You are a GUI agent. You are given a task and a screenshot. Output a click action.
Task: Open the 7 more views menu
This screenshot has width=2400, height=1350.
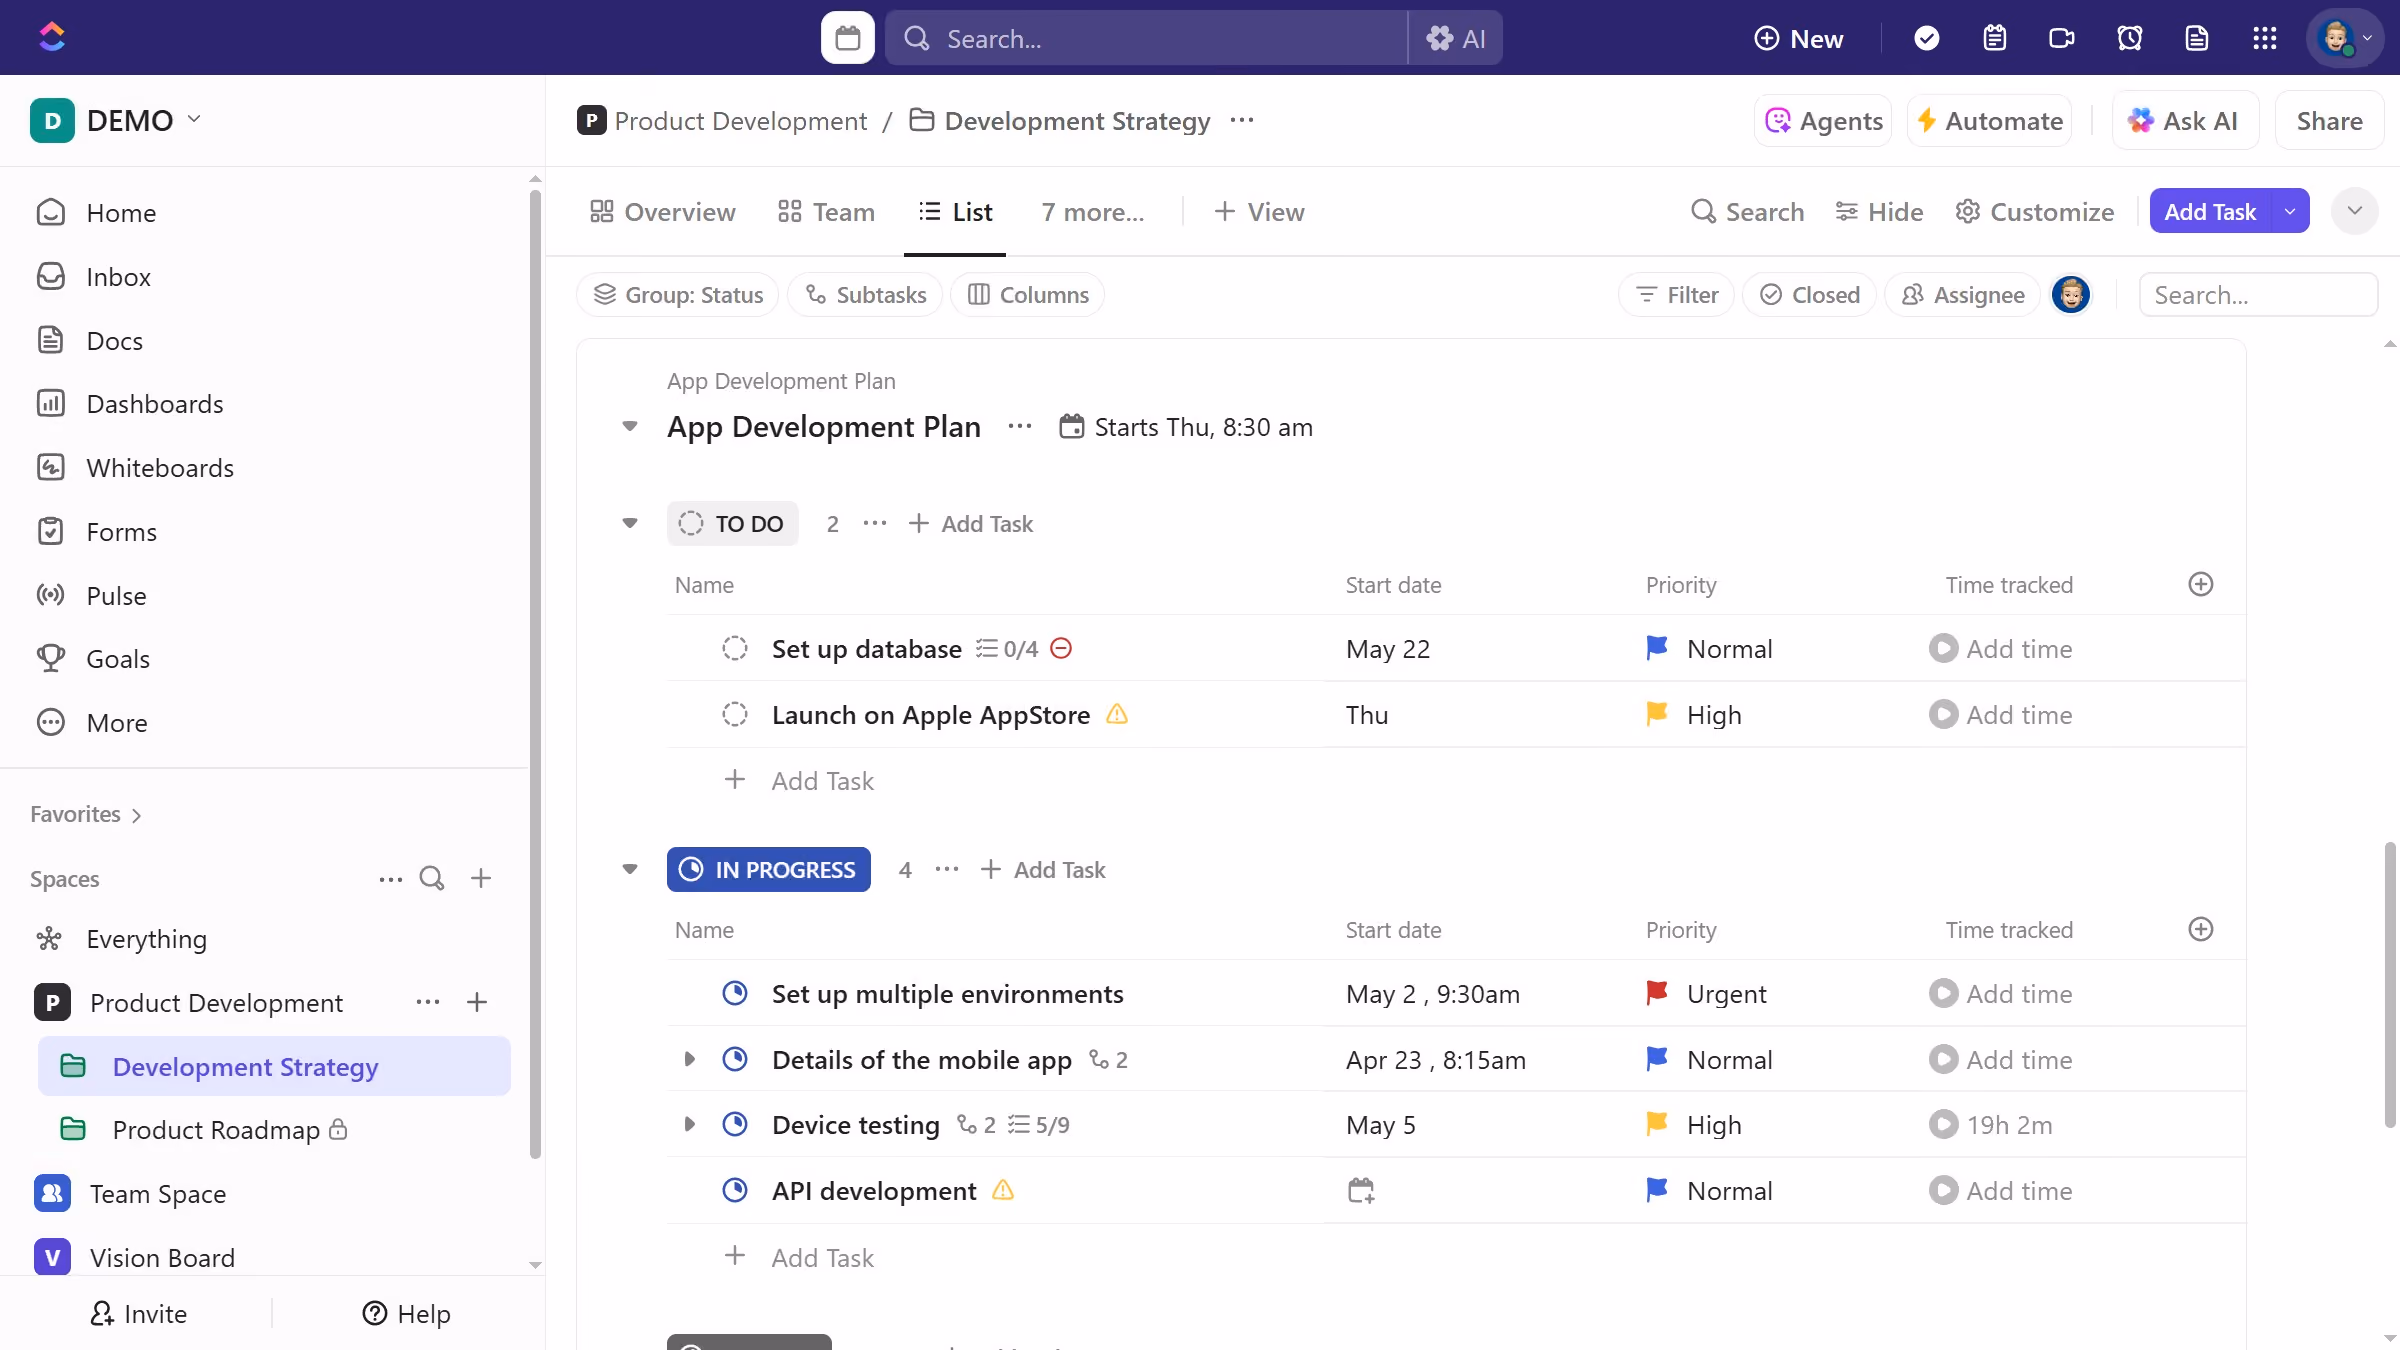click(x=1093, y=211)
